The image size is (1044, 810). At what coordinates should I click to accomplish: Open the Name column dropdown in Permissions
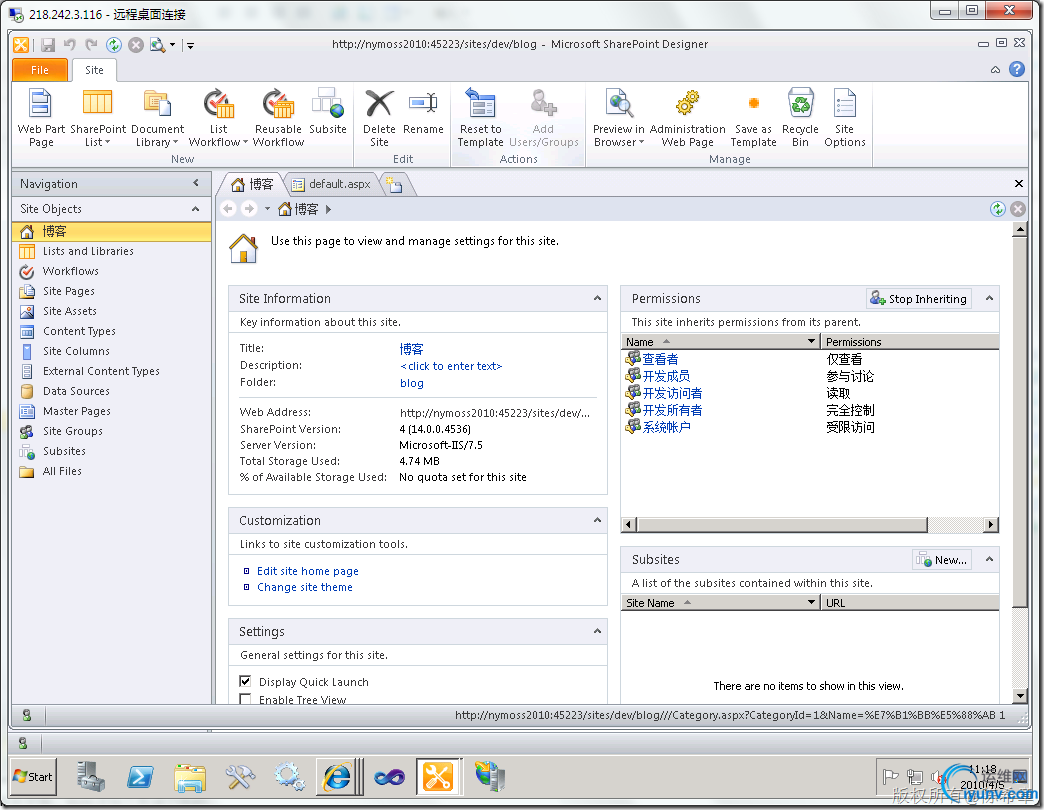[811, 341]
